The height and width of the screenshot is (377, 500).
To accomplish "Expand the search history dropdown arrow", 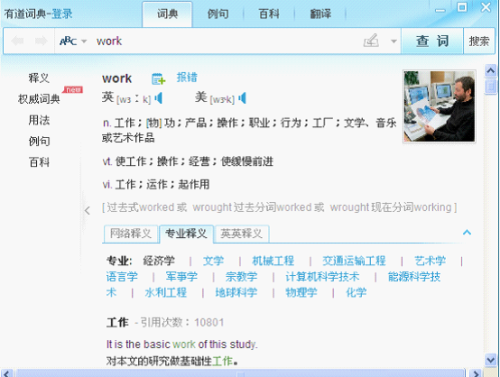I will [x=394, y=41].
